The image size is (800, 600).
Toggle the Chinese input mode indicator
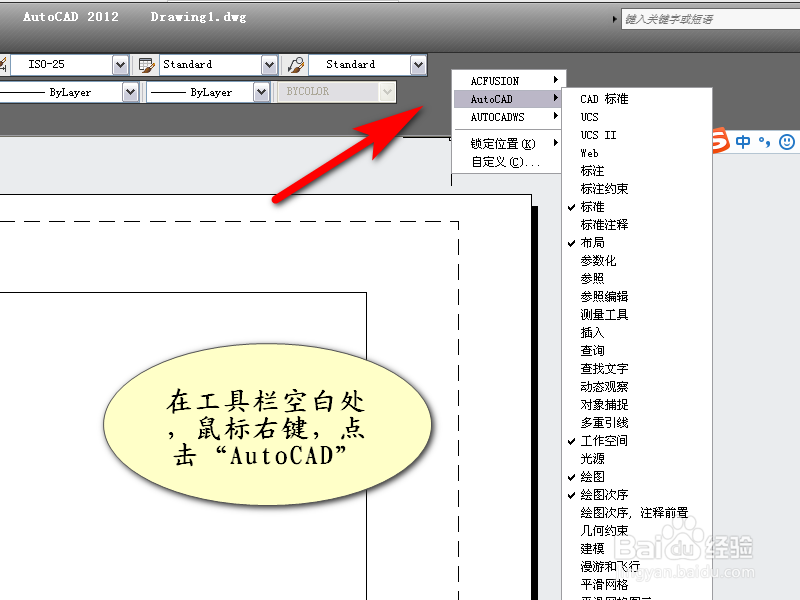(x=743, y=141)
